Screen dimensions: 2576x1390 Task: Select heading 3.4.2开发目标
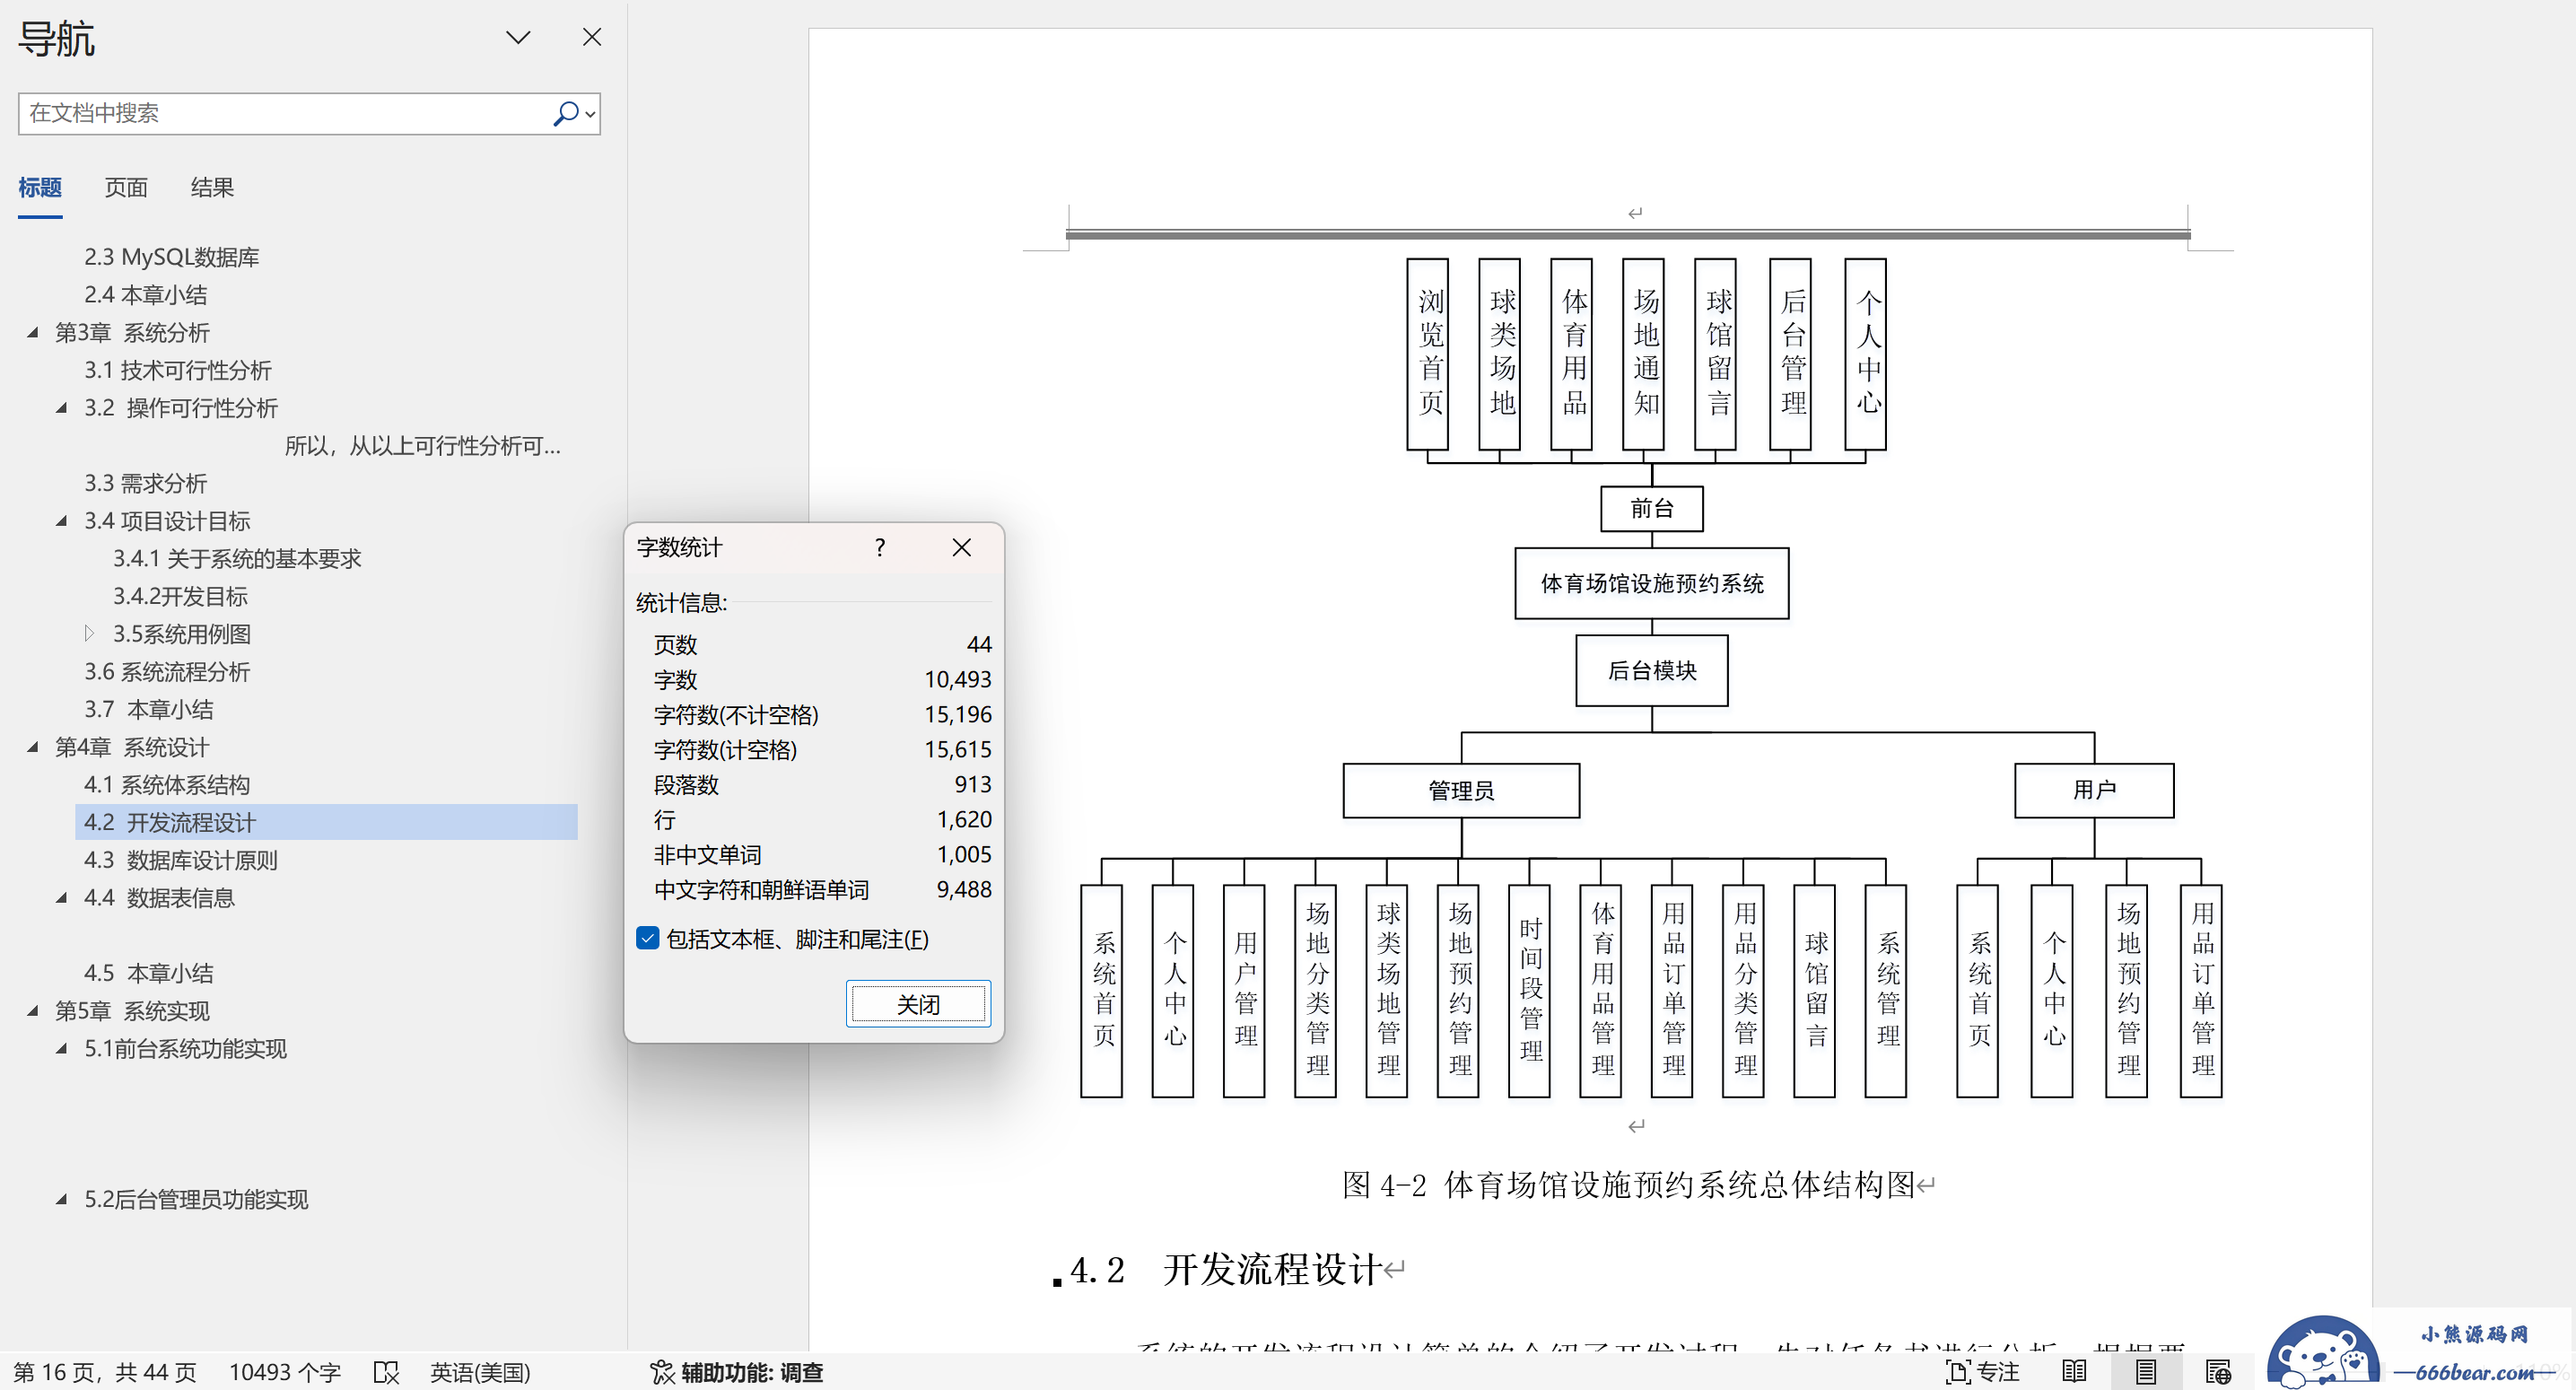click(x=180, y=596)
